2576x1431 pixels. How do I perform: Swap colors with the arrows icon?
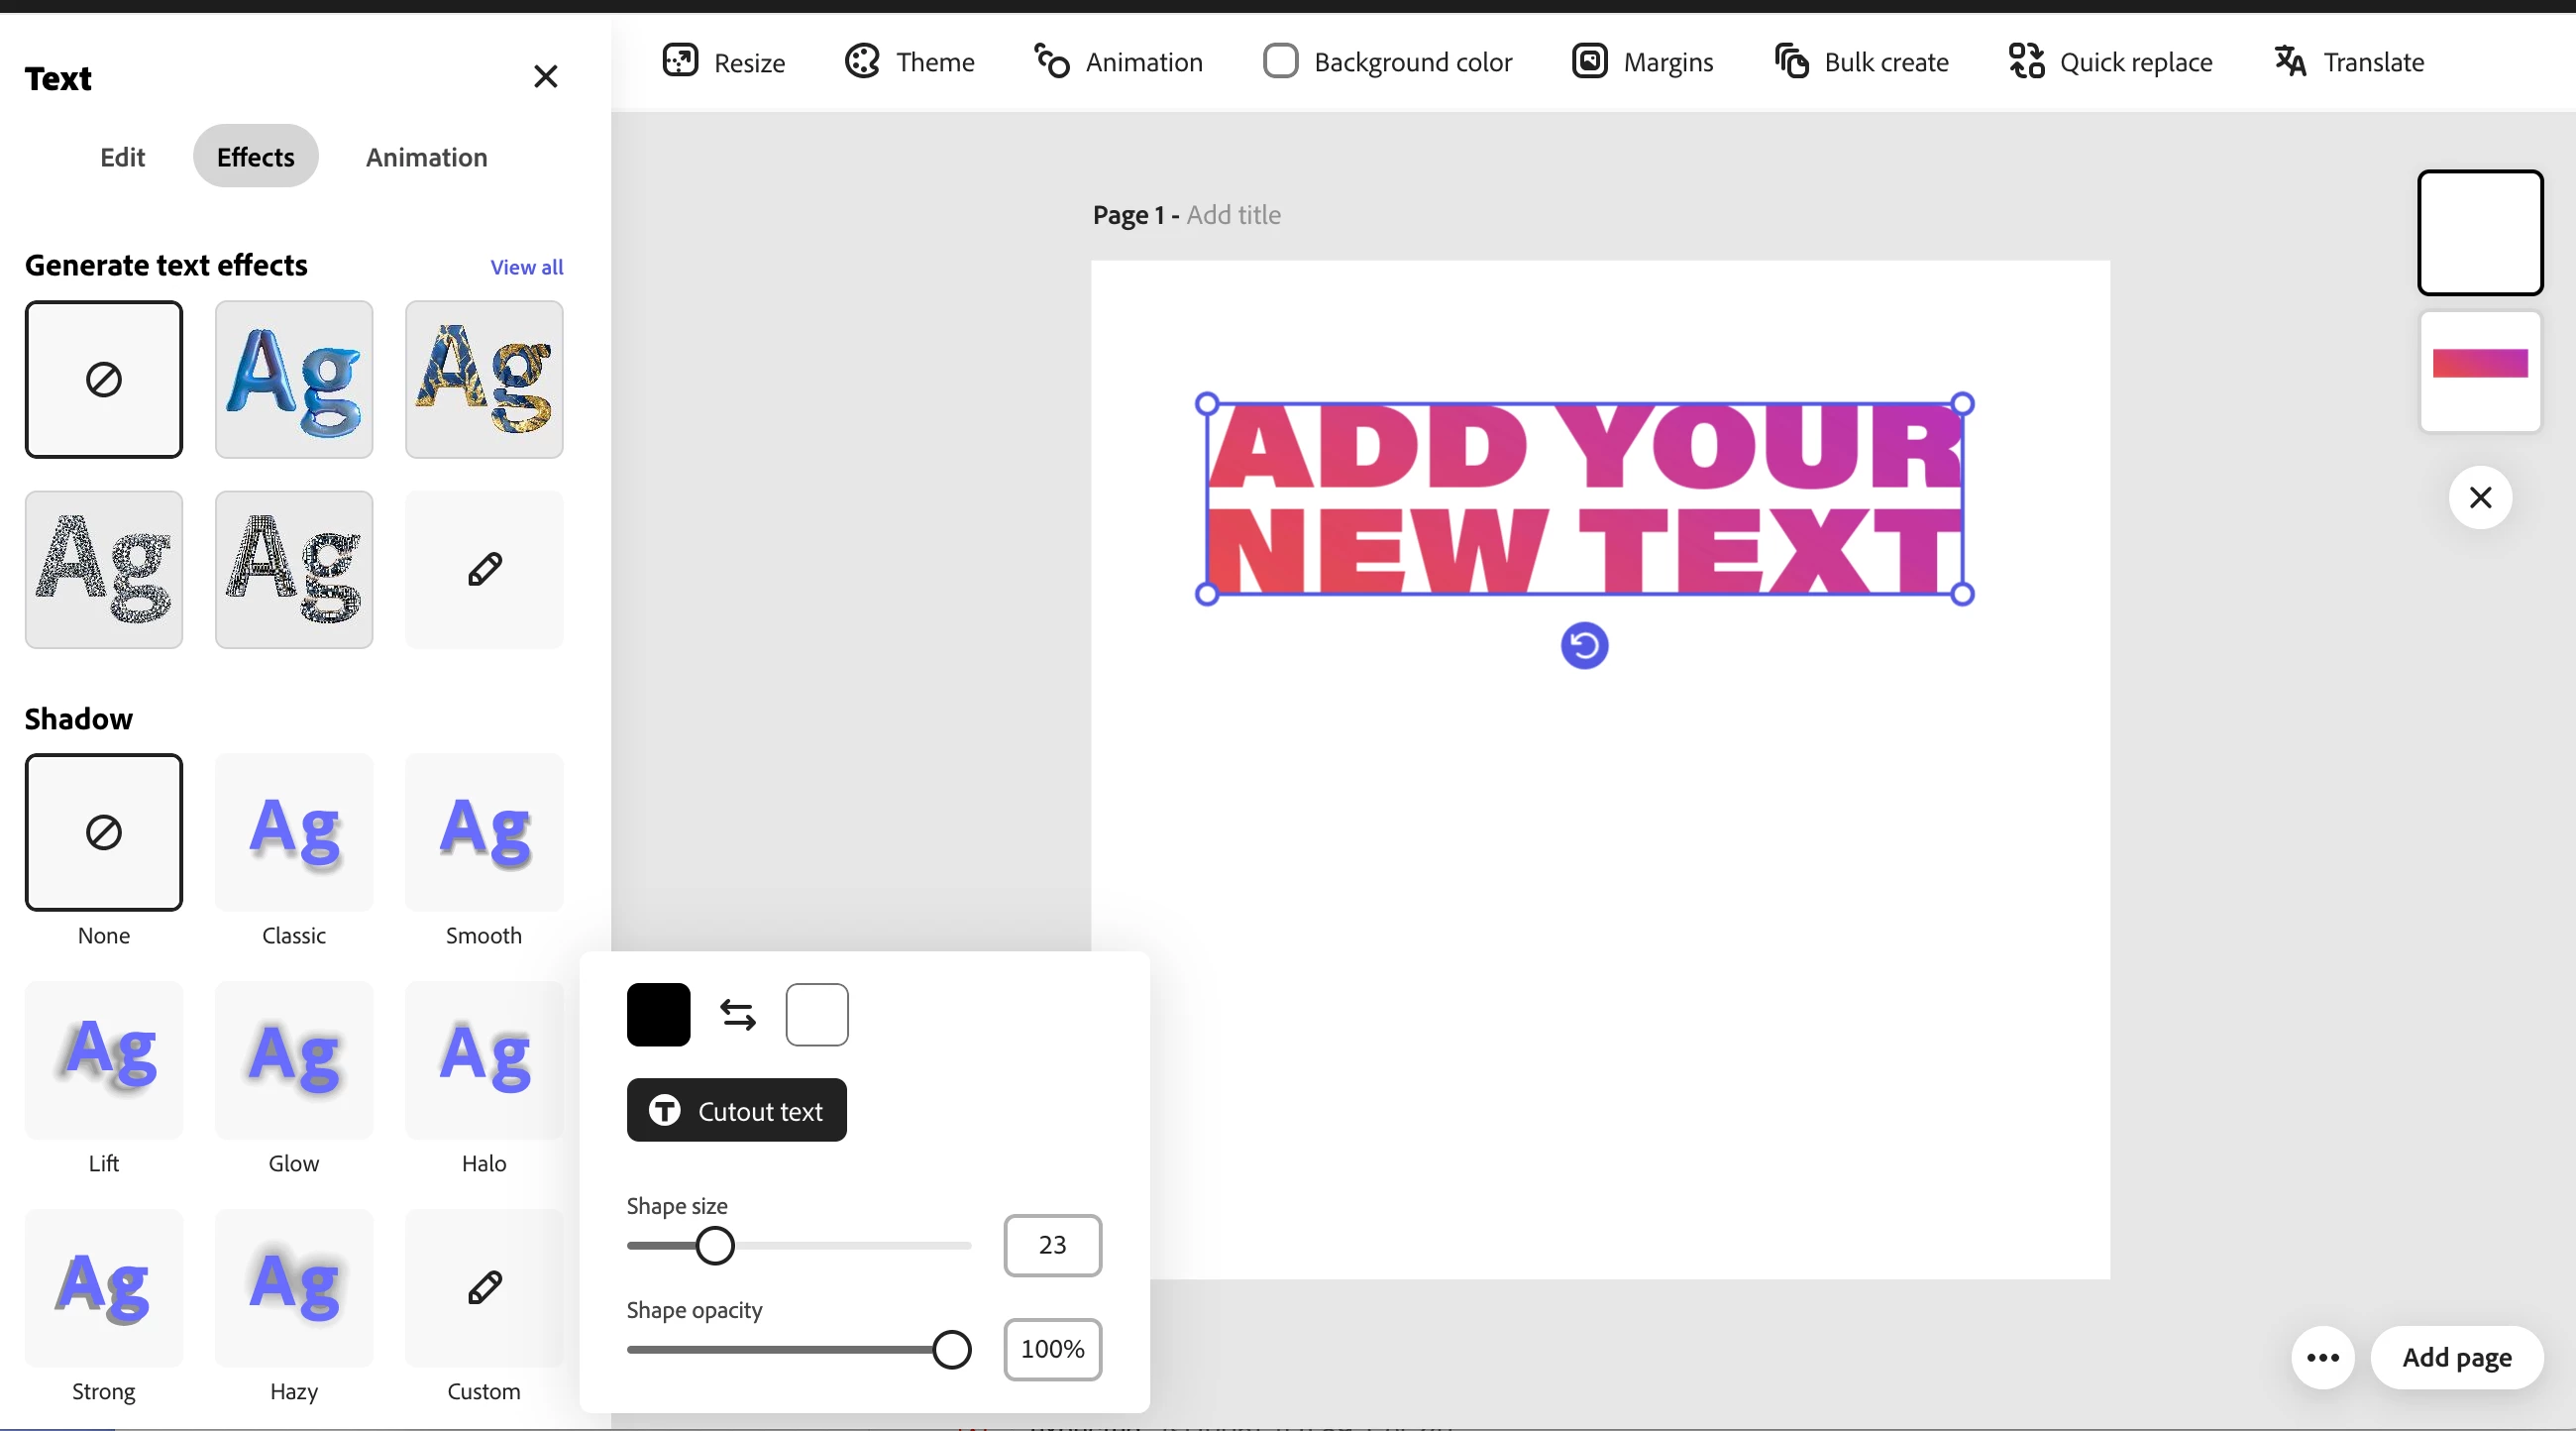pyautogui.click(x=738, y=1014)
